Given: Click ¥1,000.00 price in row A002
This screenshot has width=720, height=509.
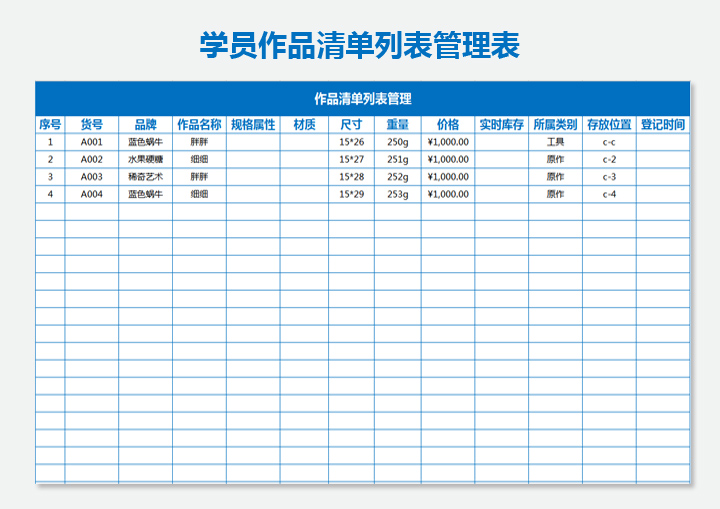Looking at the screenshot, I should click(x=448, y=159).
